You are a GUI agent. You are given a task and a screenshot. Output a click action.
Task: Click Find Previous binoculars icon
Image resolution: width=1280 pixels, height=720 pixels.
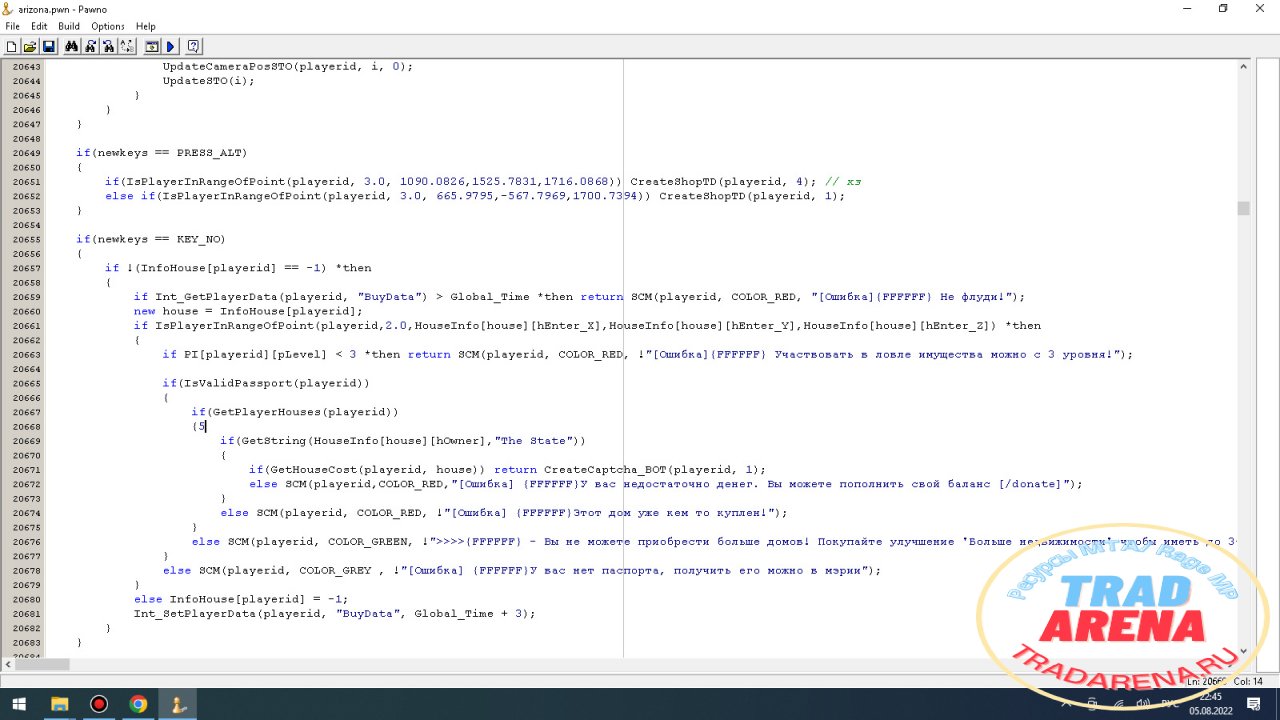108,46
